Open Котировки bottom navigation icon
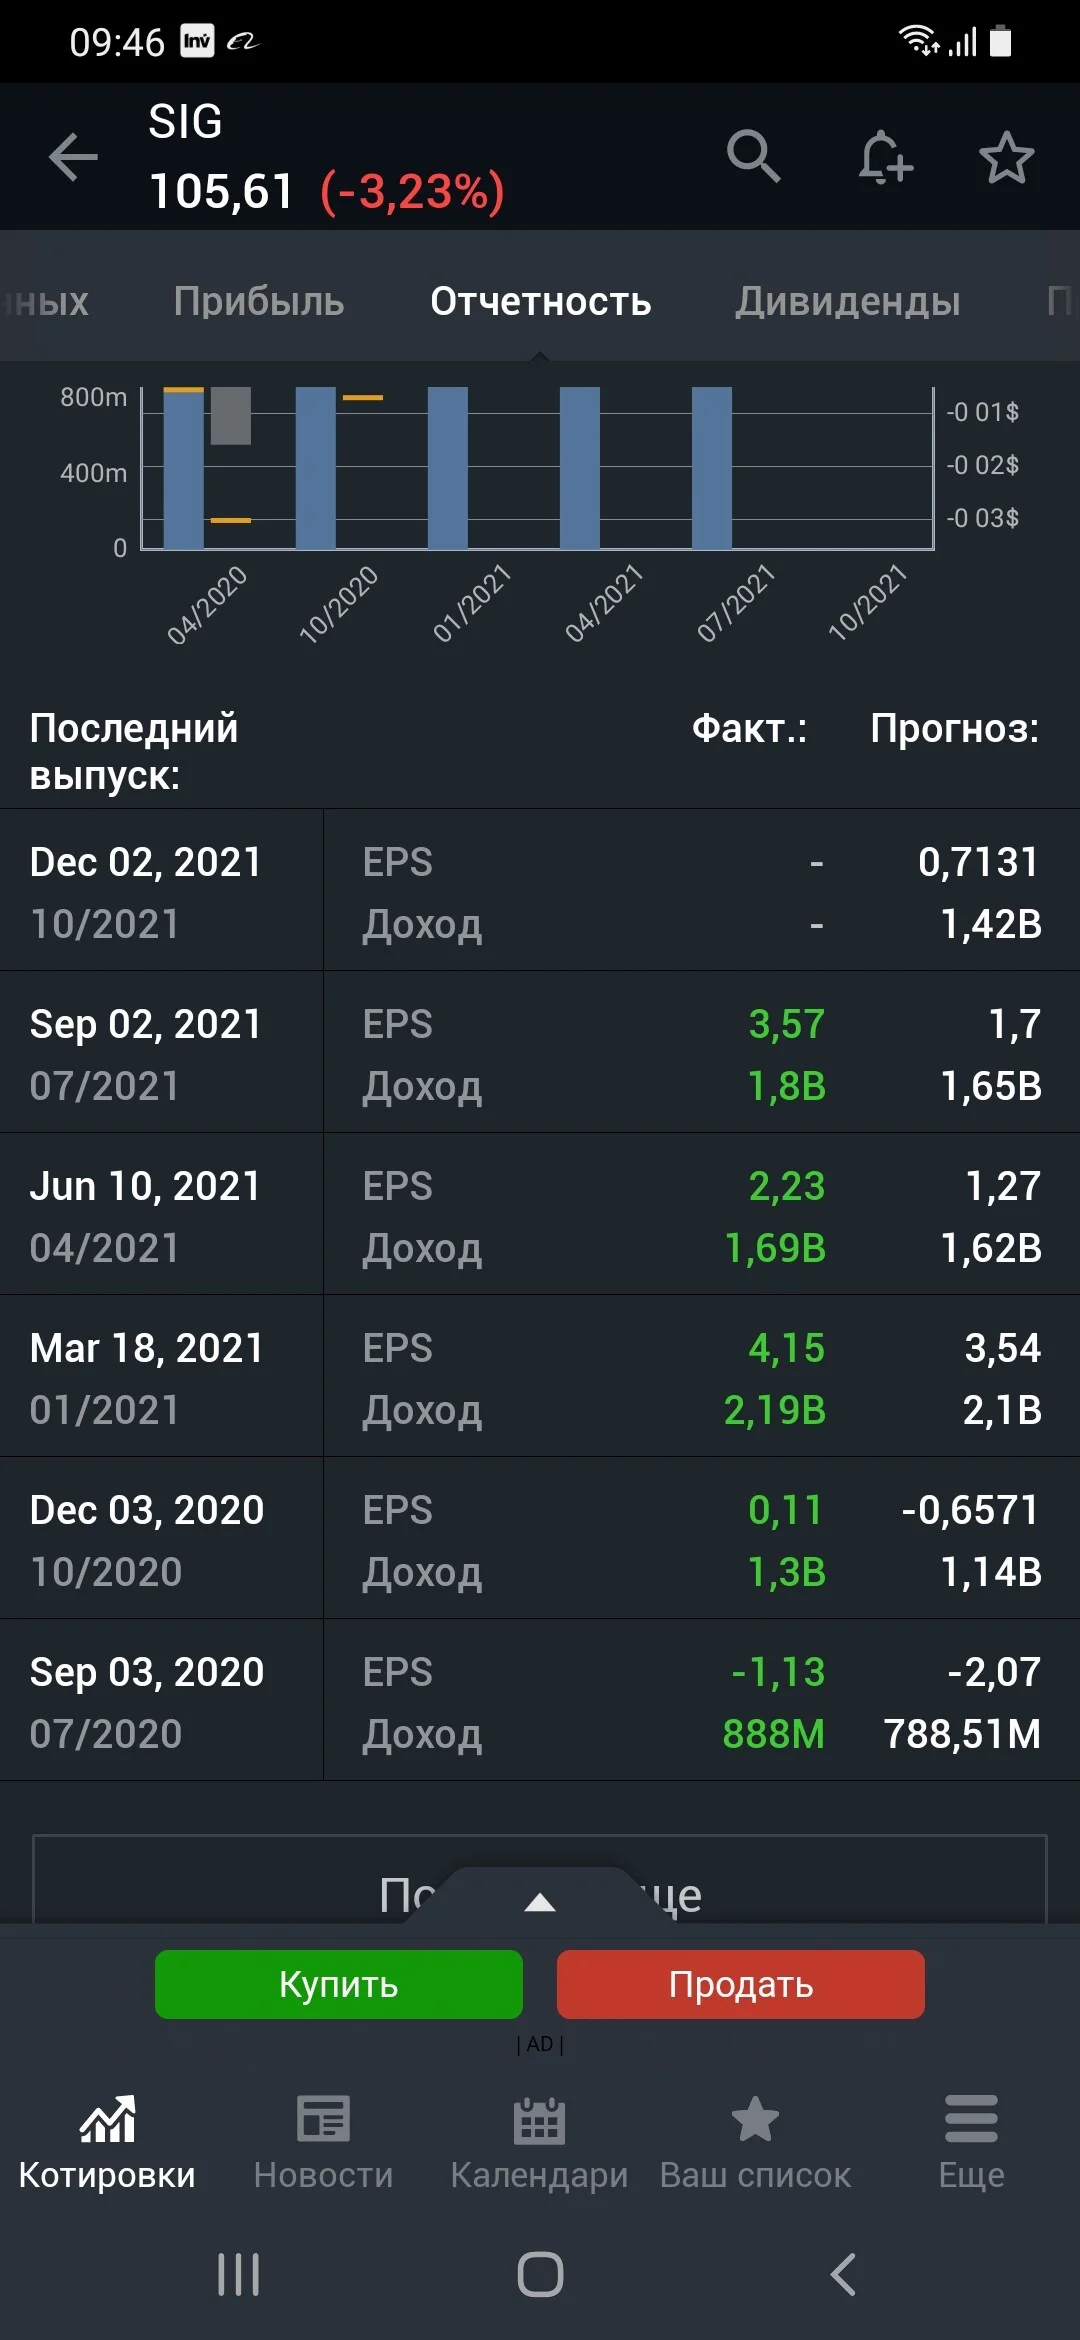Image resolution: width=1080 pixels, height=2340 pixels. click(107, 2119)
